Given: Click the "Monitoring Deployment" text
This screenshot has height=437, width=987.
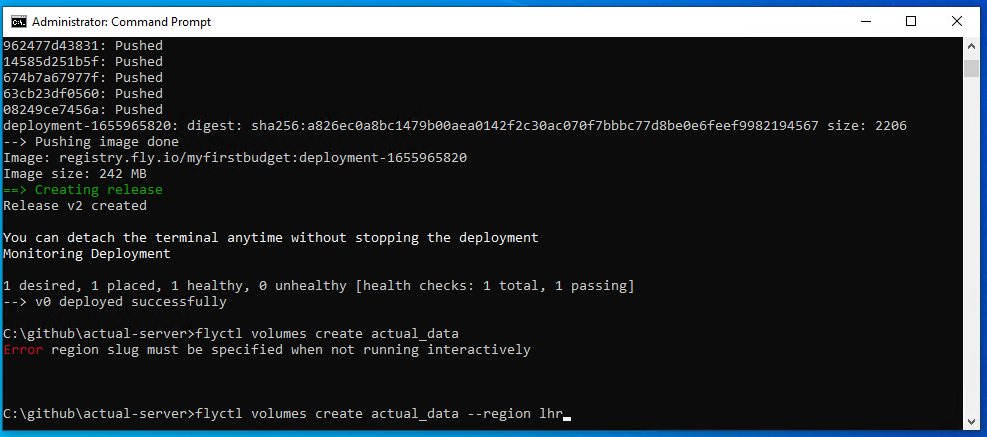Looking at the screenshot, I should tap(87, 253).
